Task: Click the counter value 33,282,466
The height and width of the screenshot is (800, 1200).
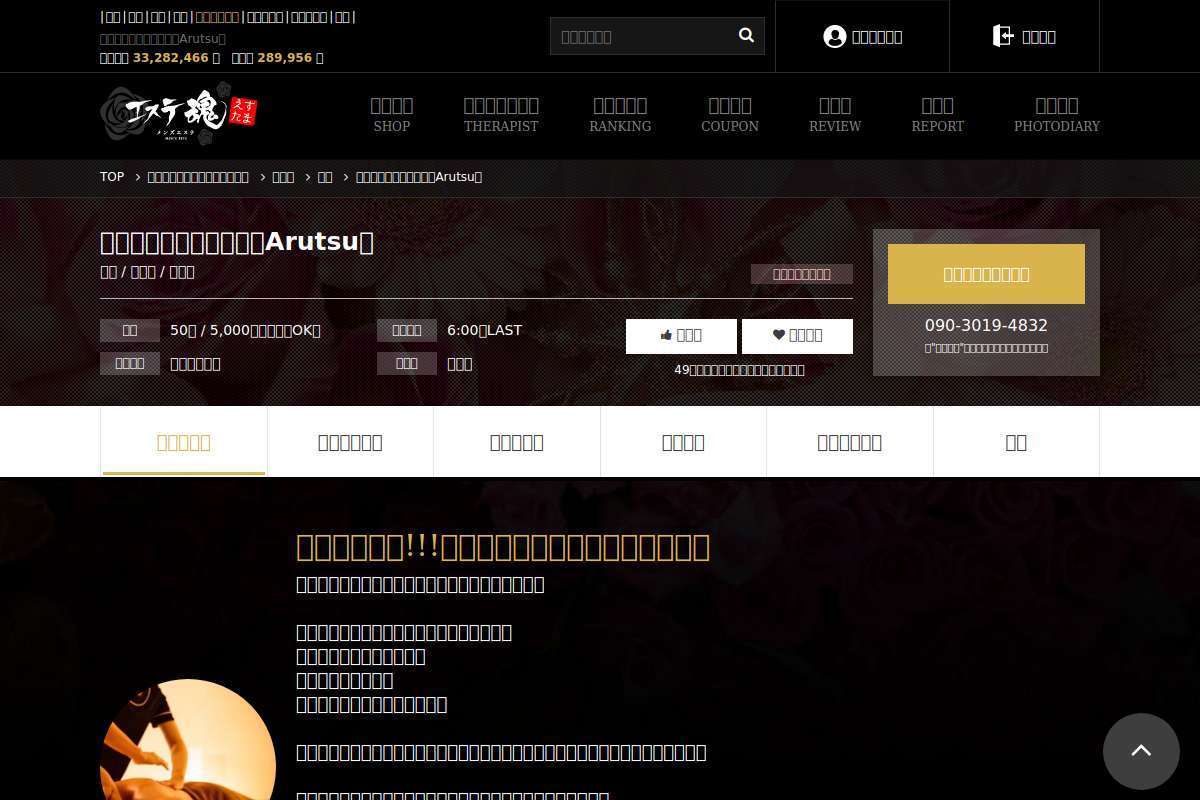Action: tap(171, 58)
